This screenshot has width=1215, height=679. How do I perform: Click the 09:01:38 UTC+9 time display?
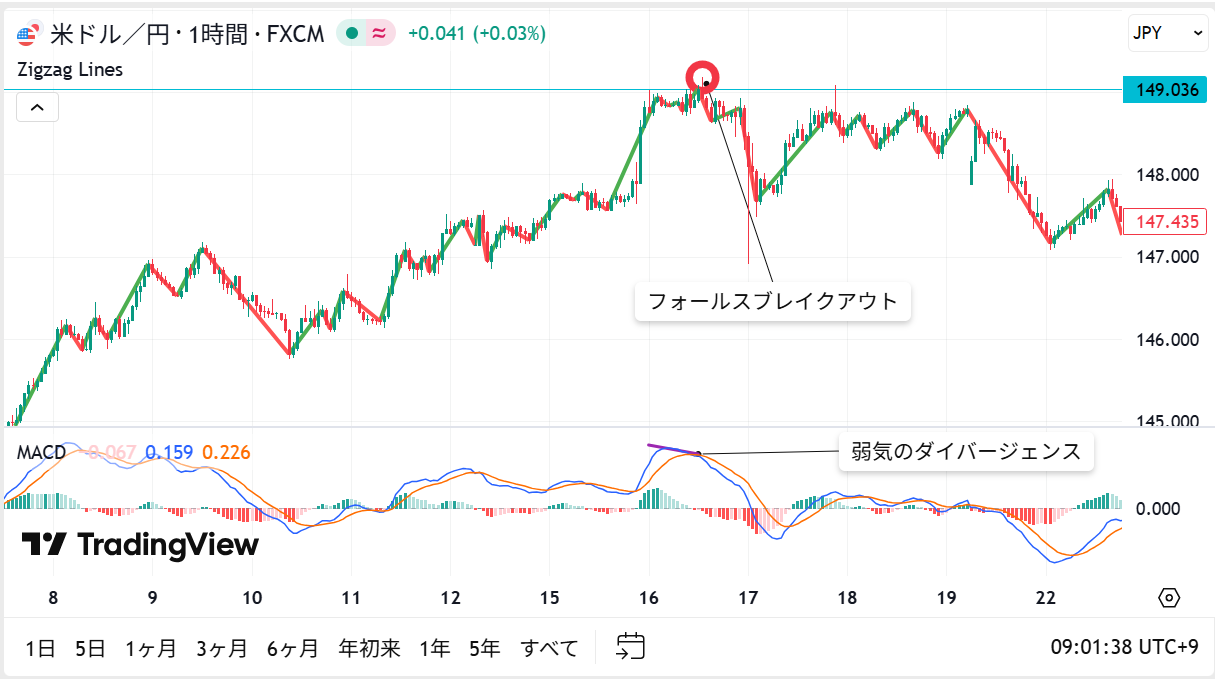click(x=1125, y=648)
